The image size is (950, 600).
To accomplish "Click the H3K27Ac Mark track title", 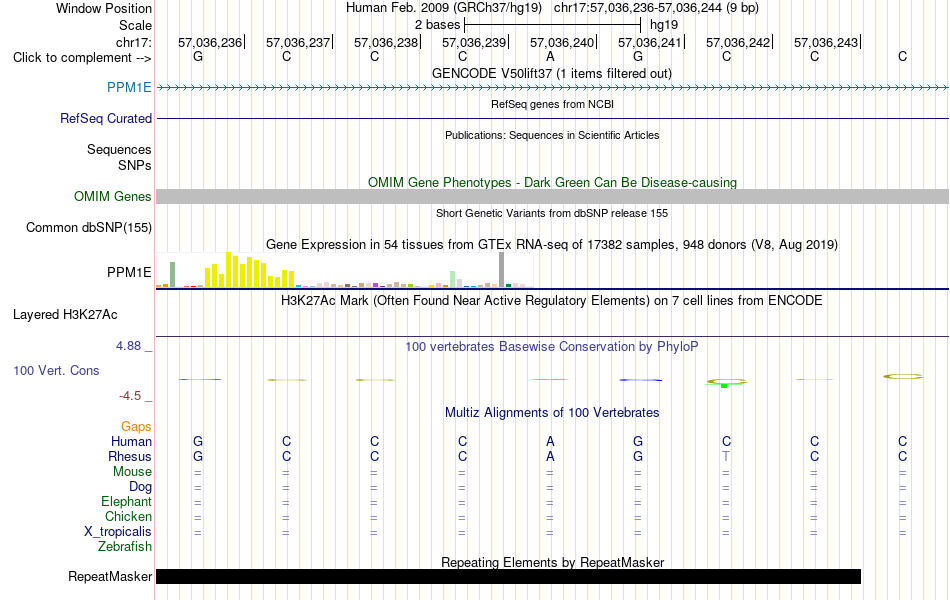I will pyautogui.click(x=551, y=301).
